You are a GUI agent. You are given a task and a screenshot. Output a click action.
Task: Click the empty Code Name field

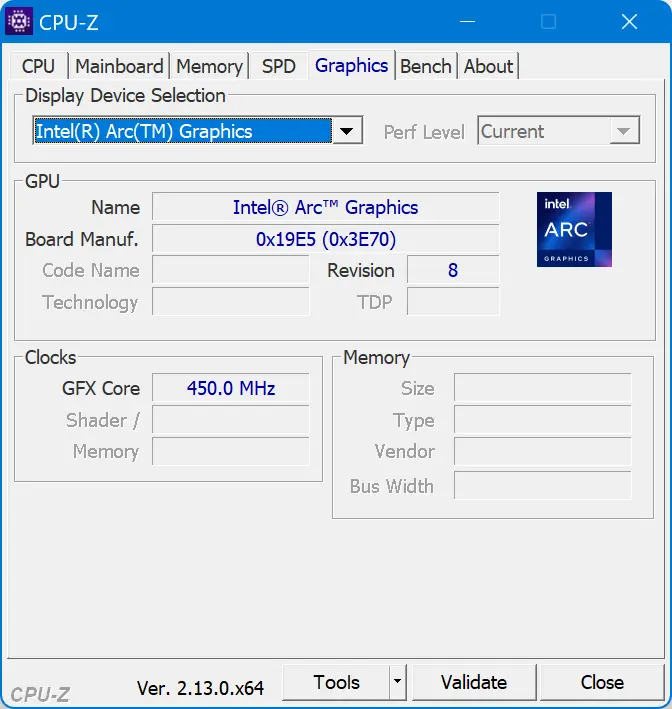[x=231, y=270]
